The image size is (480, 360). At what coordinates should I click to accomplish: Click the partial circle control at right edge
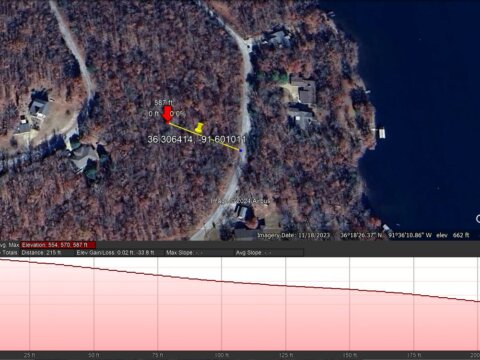478,219
